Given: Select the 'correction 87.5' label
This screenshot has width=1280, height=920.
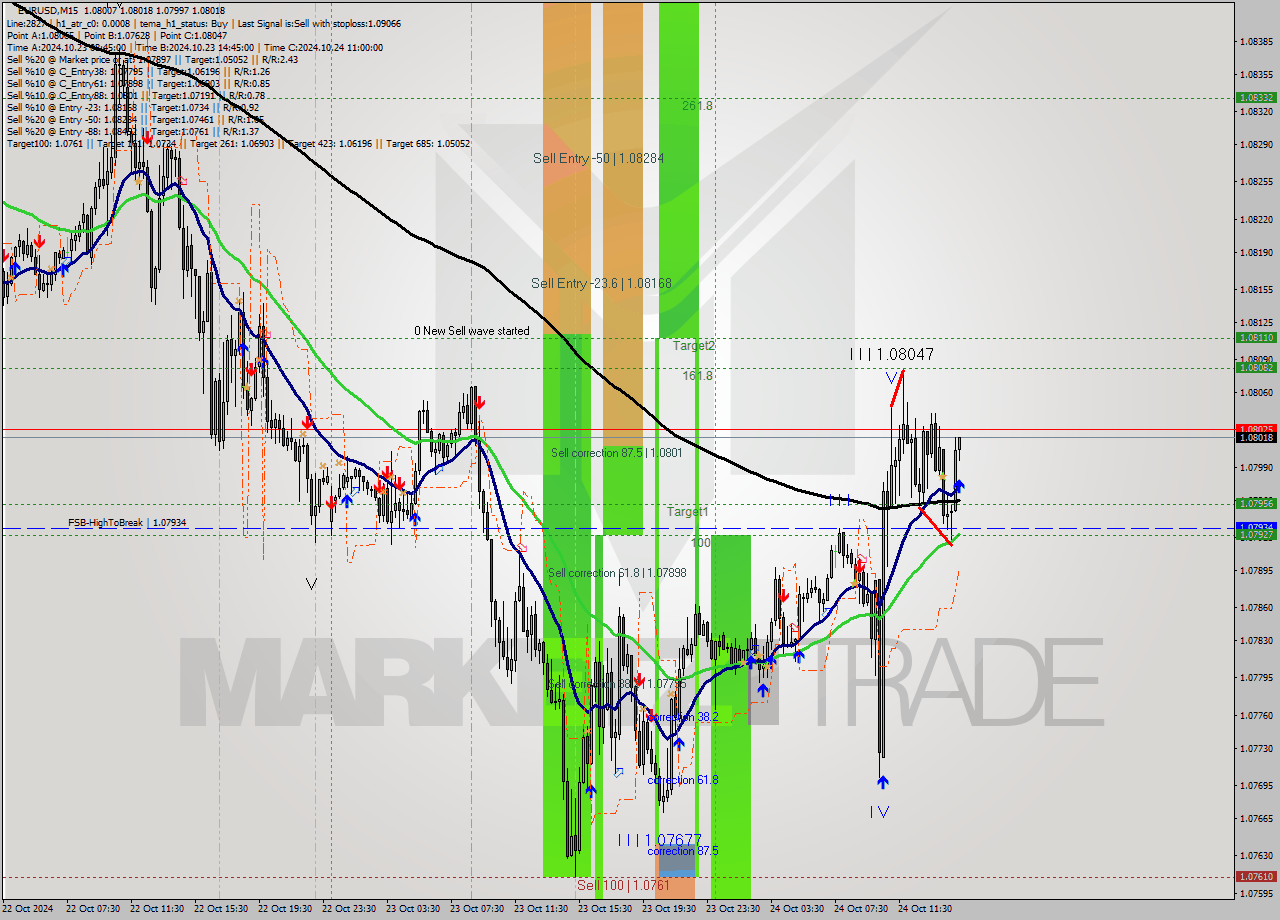Looking at the screenshot, I should [682, 851].
